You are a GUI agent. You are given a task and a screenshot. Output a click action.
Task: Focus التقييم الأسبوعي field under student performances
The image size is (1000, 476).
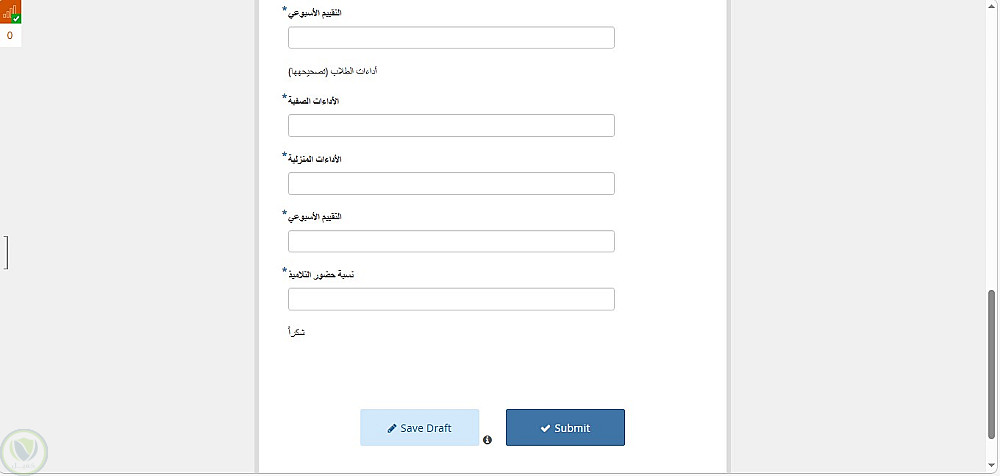point(451,241)
